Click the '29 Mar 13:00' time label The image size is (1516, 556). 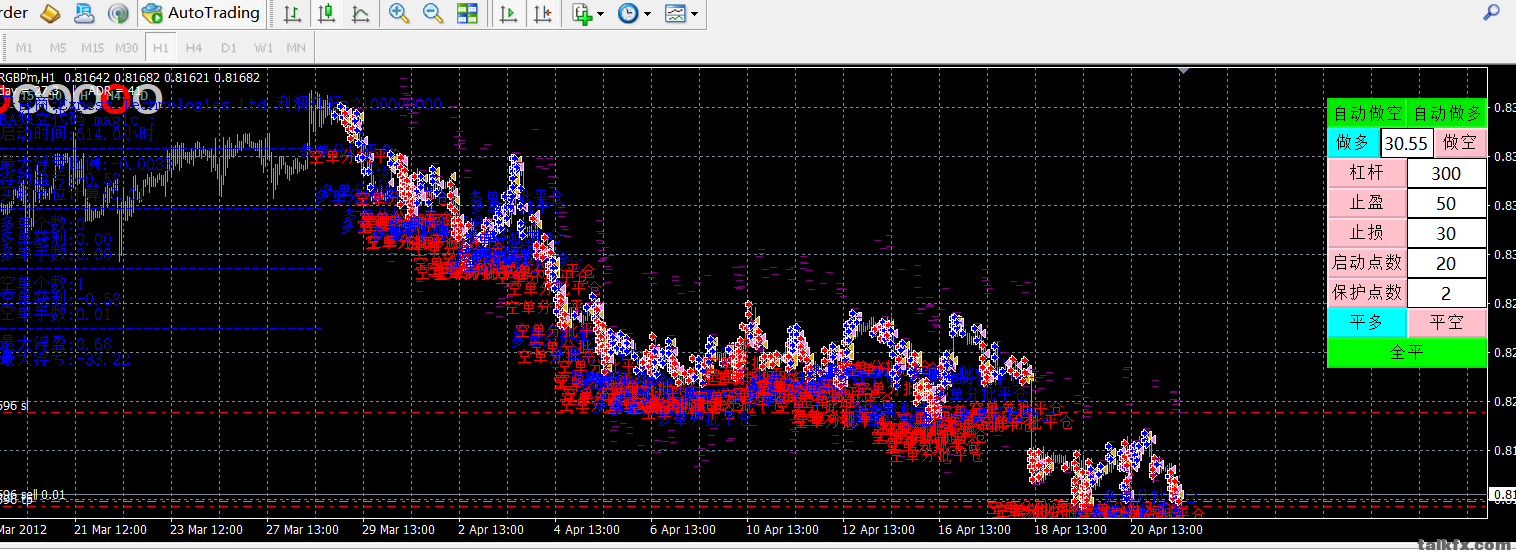click(398, 530)
